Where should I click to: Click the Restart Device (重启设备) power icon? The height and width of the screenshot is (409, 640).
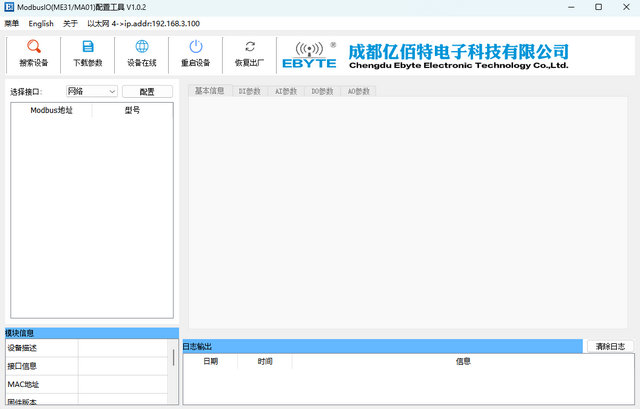coord(196,47)
